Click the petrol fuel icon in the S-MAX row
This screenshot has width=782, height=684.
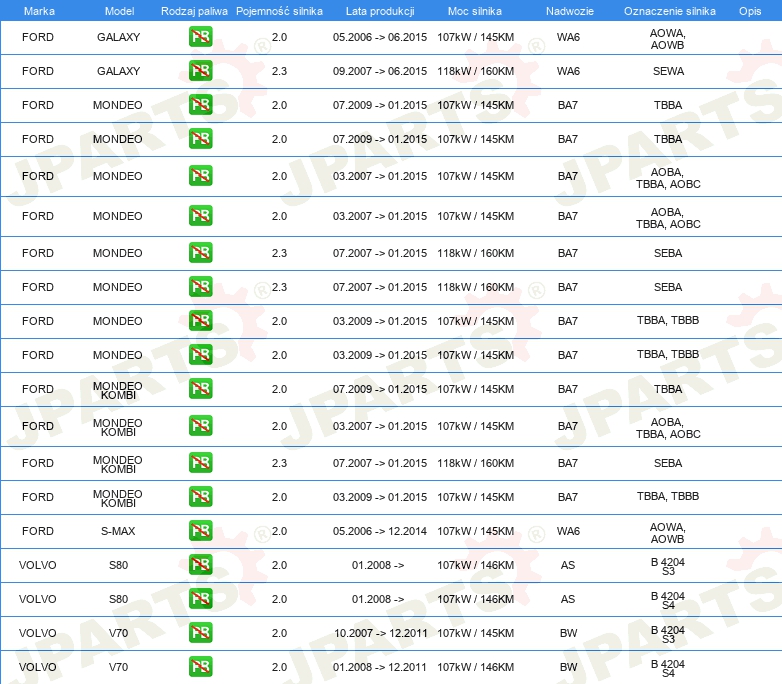pyautogui.click(x=200, y=530)
